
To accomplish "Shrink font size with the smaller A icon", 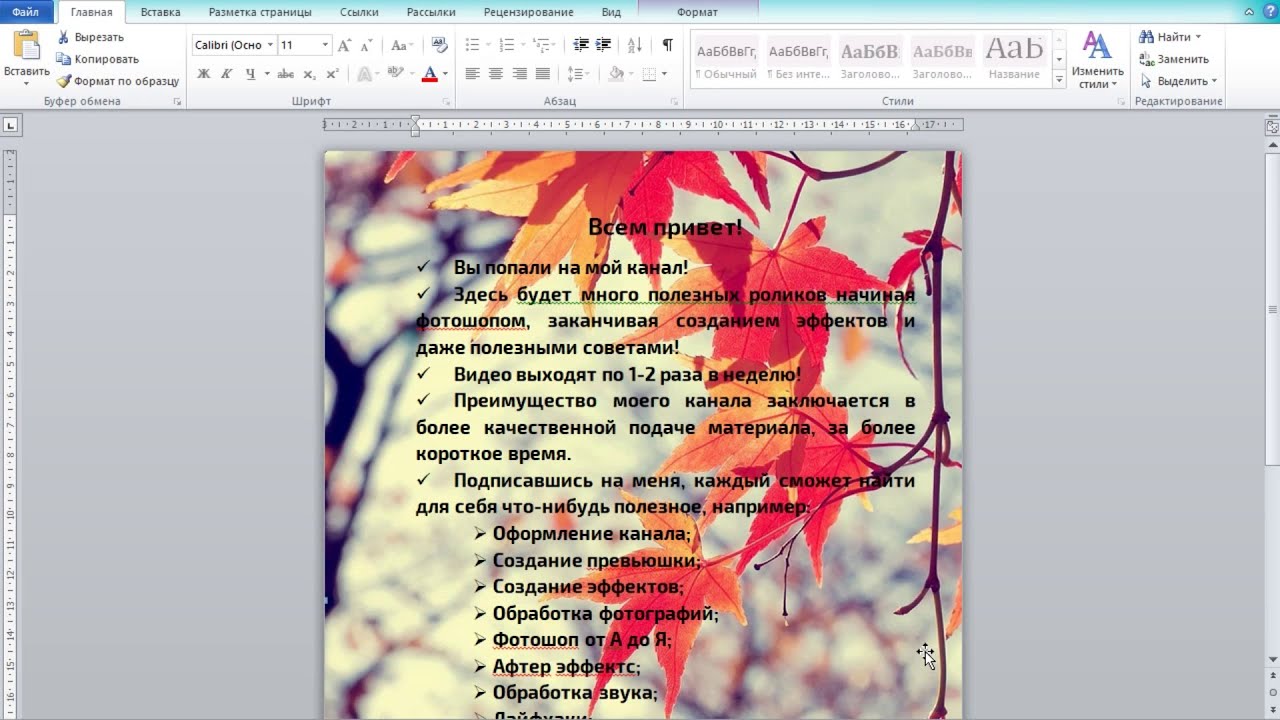I will [x=367, y=45].
